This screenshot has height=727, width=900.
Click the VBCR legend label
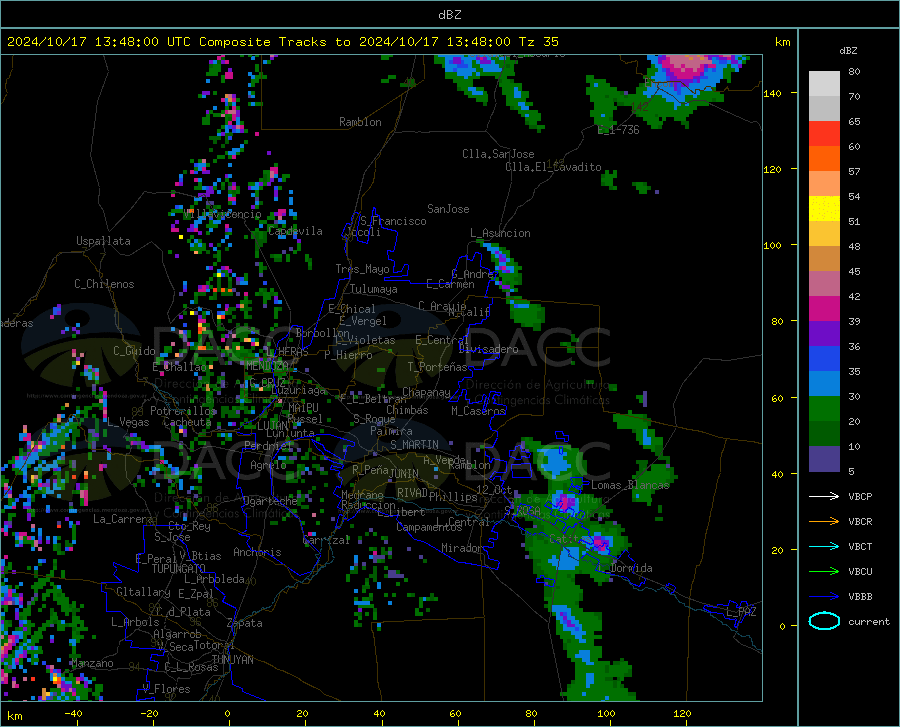point(860,522)
